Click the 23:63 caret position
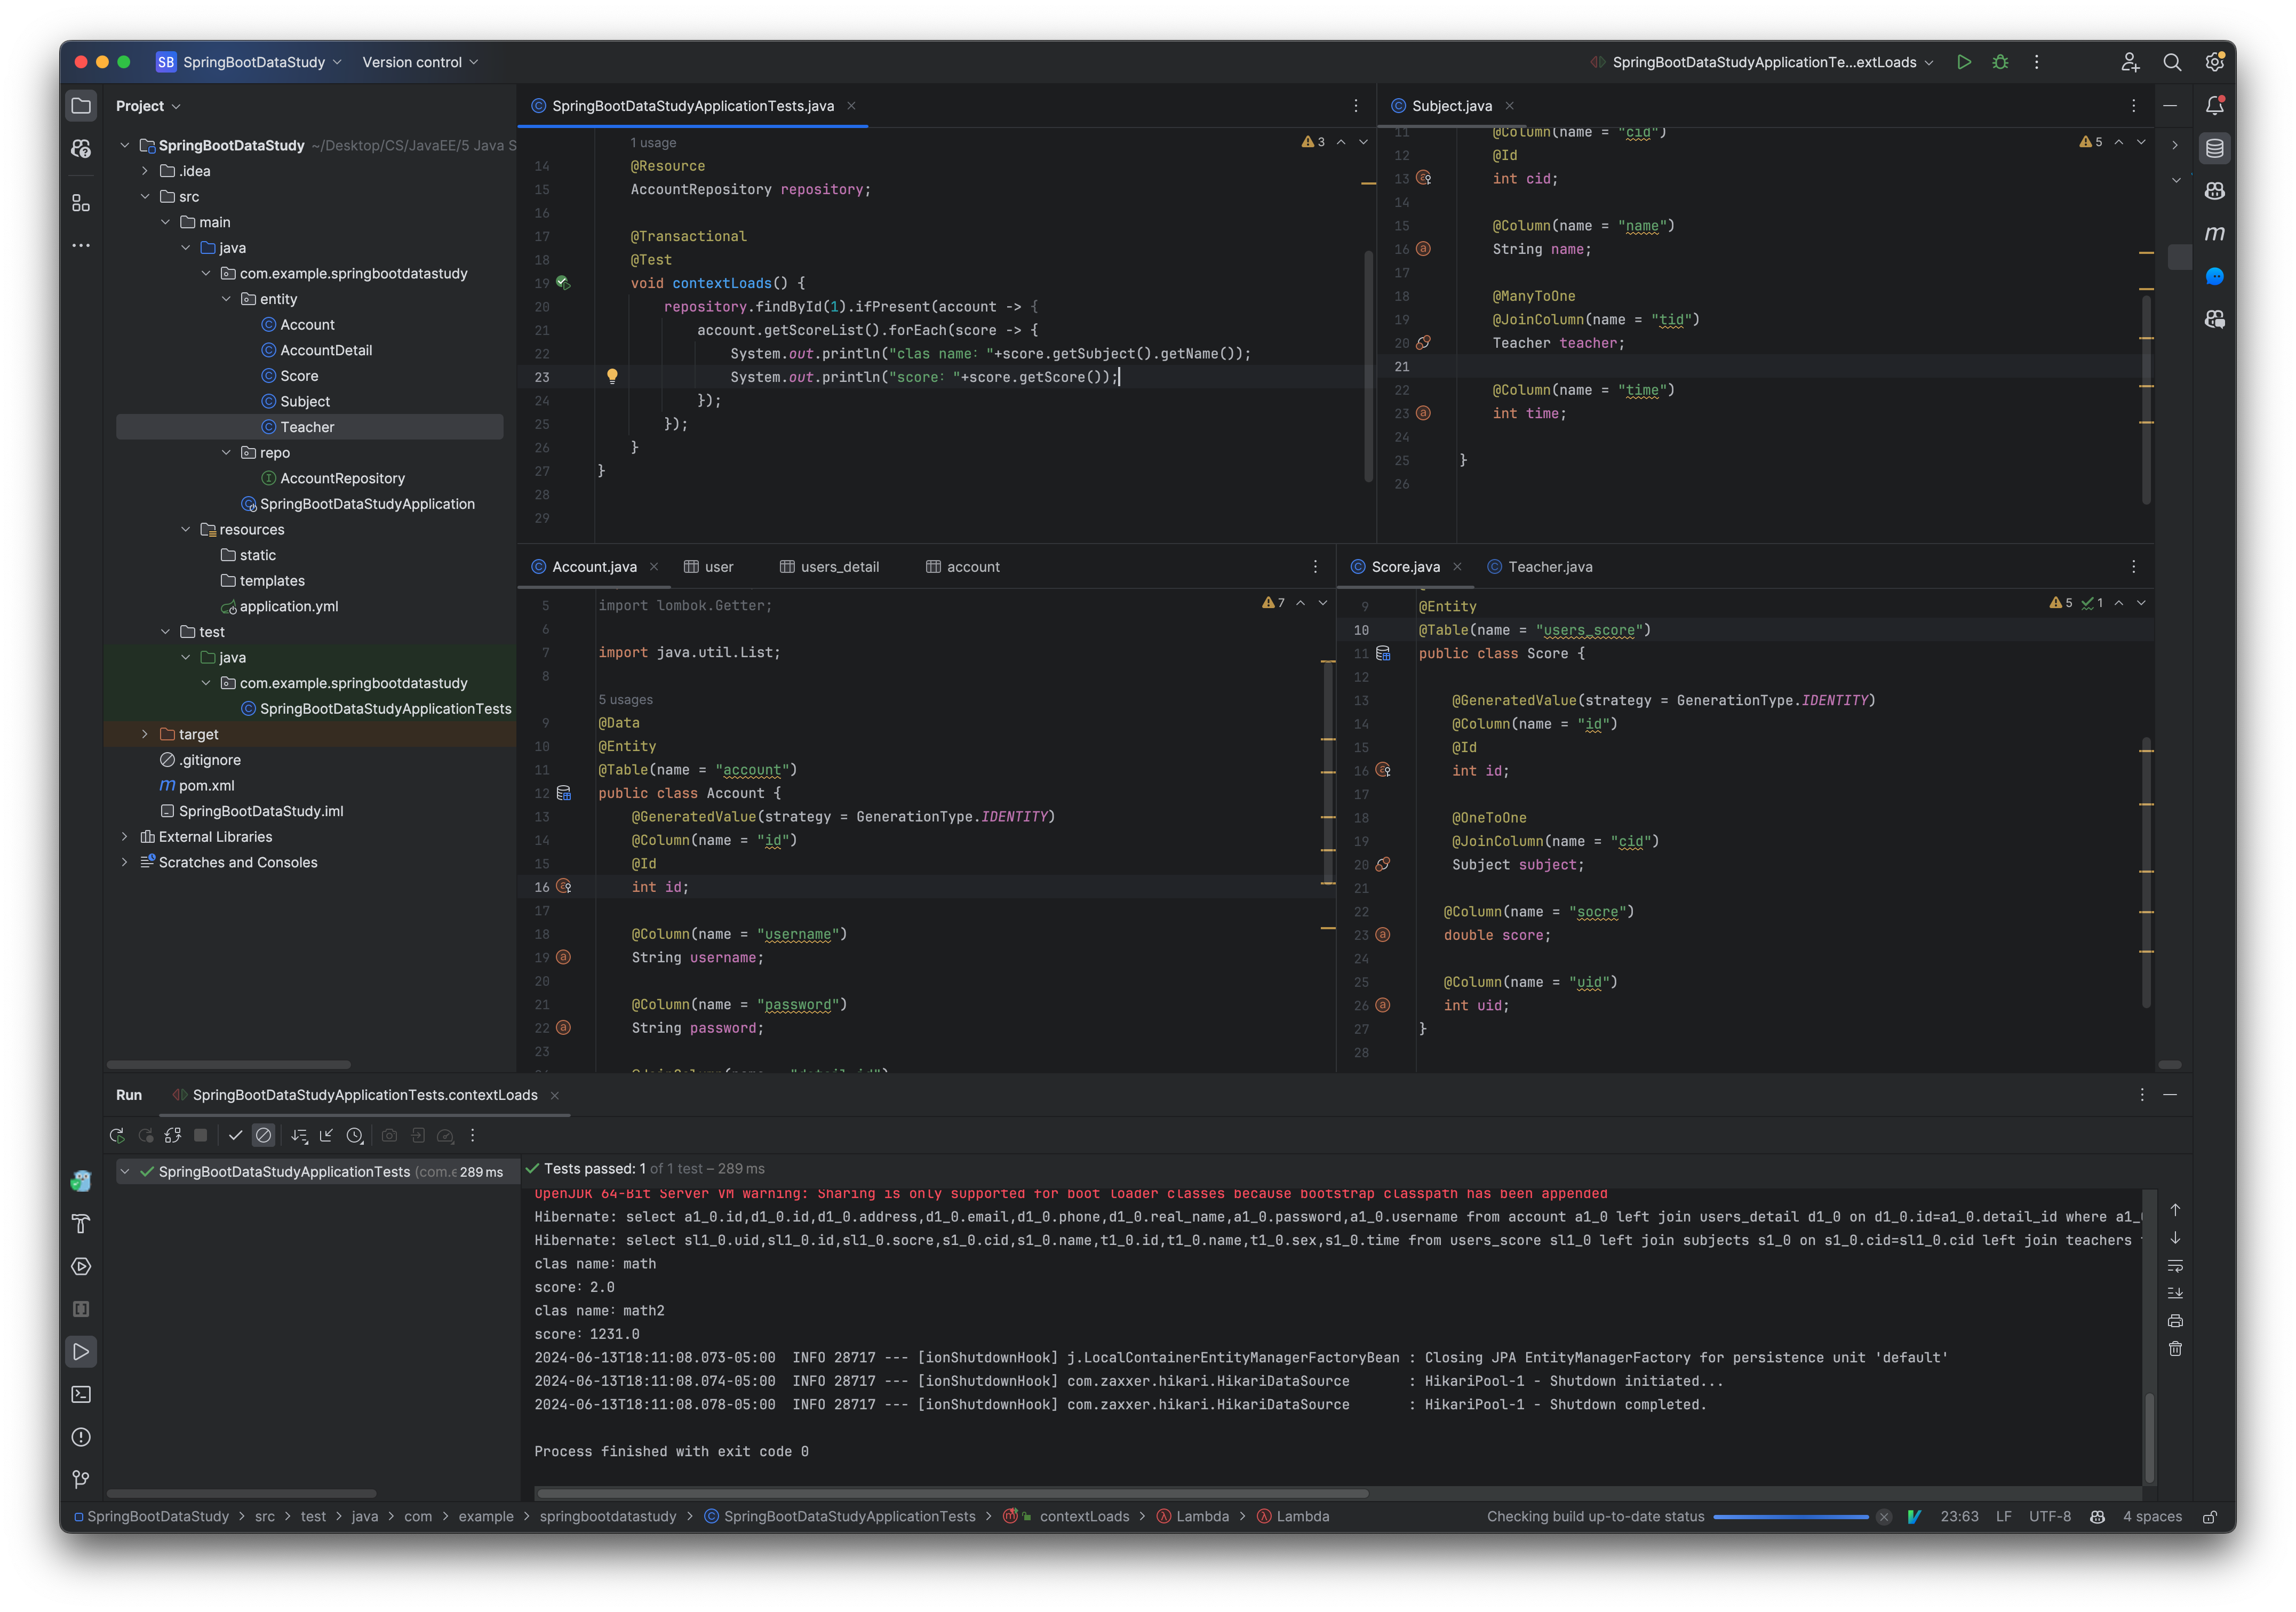The width and height of the screenshot is (2296, 1612). (x=1959, y=1517)
